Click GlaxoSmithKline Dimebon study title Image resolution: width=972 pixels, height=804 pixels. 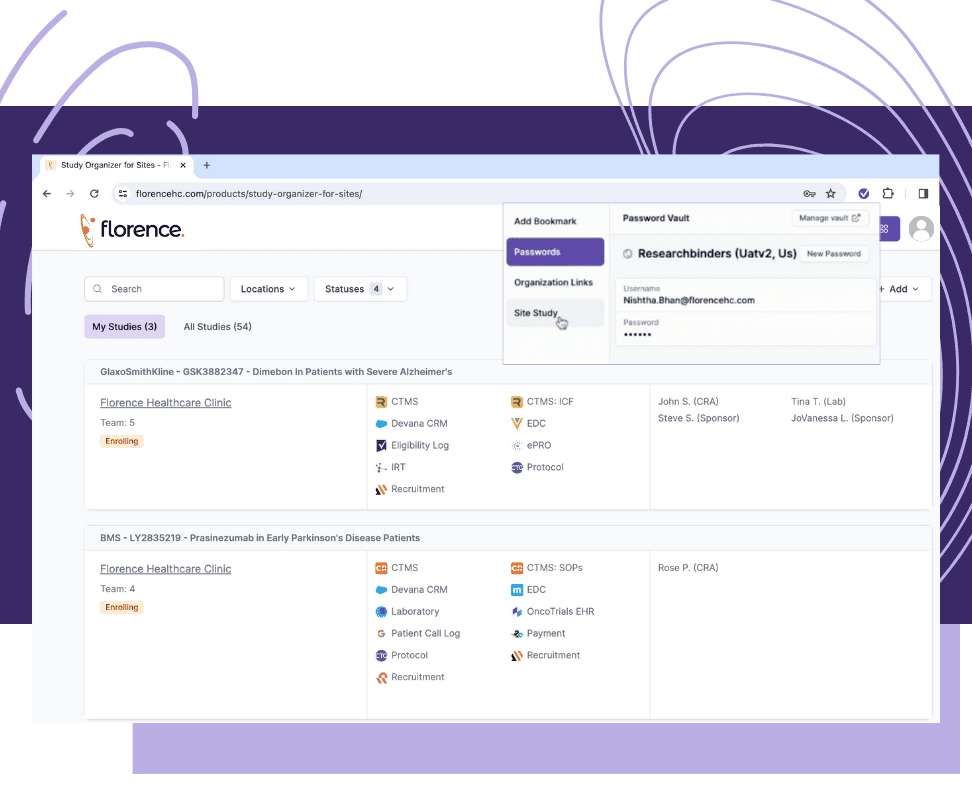click(276, 372)
